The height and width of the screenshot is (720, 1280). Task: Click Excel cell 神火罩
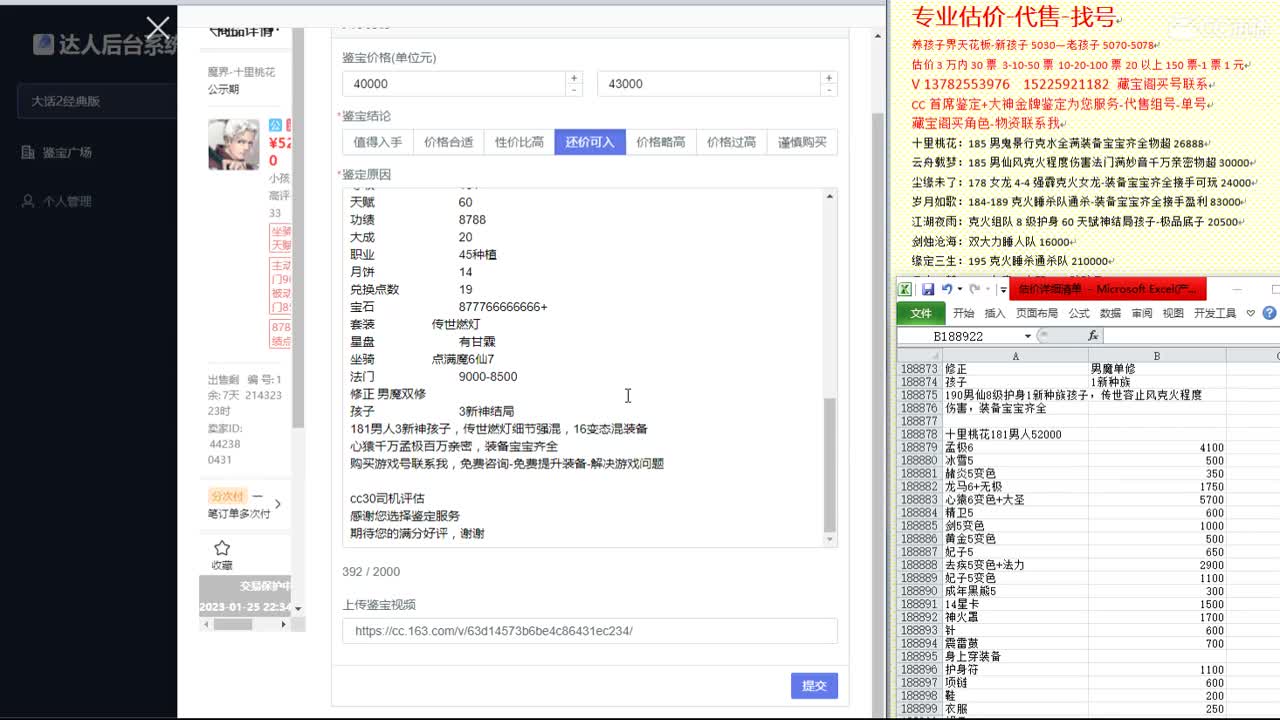pyautogui.click(x=1015, y=617)
